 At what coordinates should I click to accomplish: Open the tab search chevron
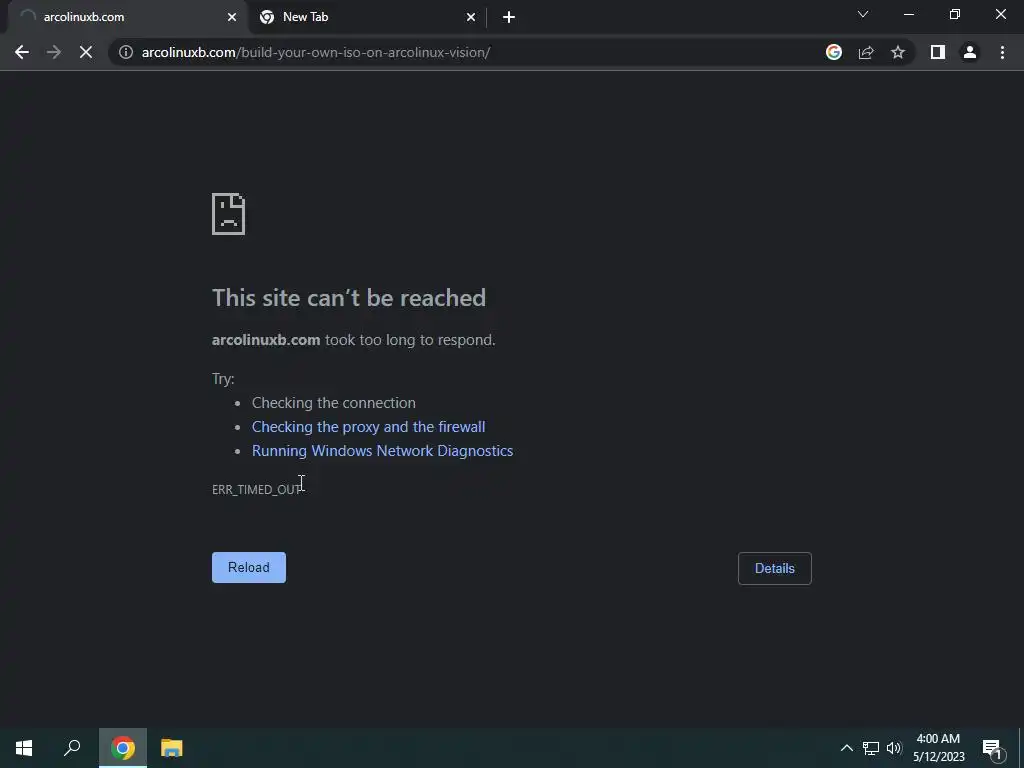pos(863,14)
